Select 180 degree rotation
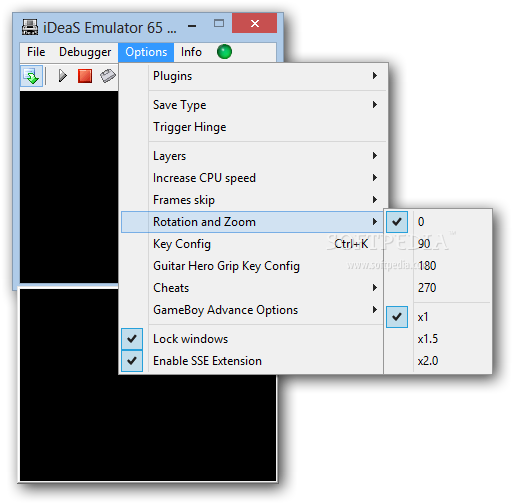 (438, 266)
